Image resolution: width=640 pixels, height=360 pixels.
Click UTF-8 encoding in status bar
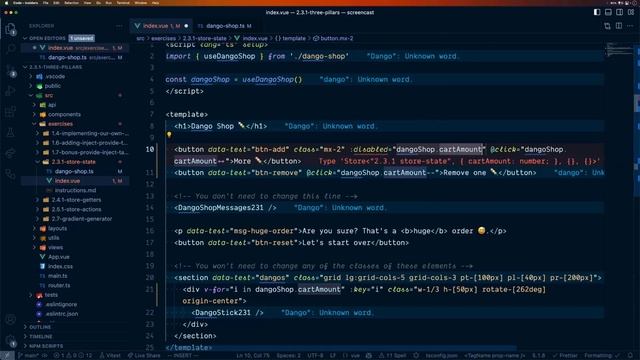315,356
